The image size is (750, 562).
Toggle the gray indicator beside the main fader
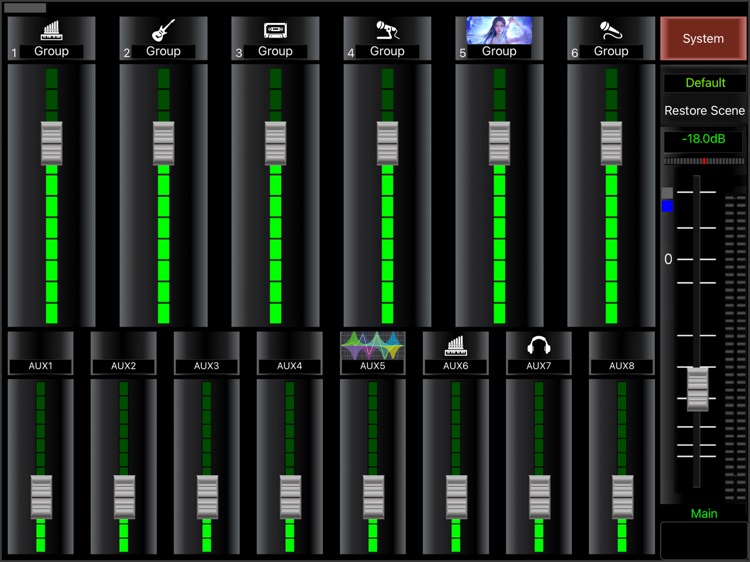[x=667, y=193]
